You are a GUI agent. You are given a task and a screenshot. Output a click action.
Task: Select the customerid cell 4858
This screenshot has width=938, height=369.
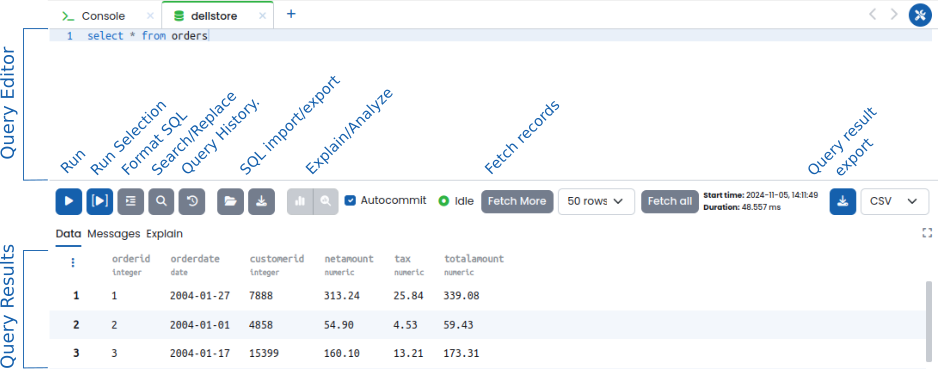[x=261, y=325]
